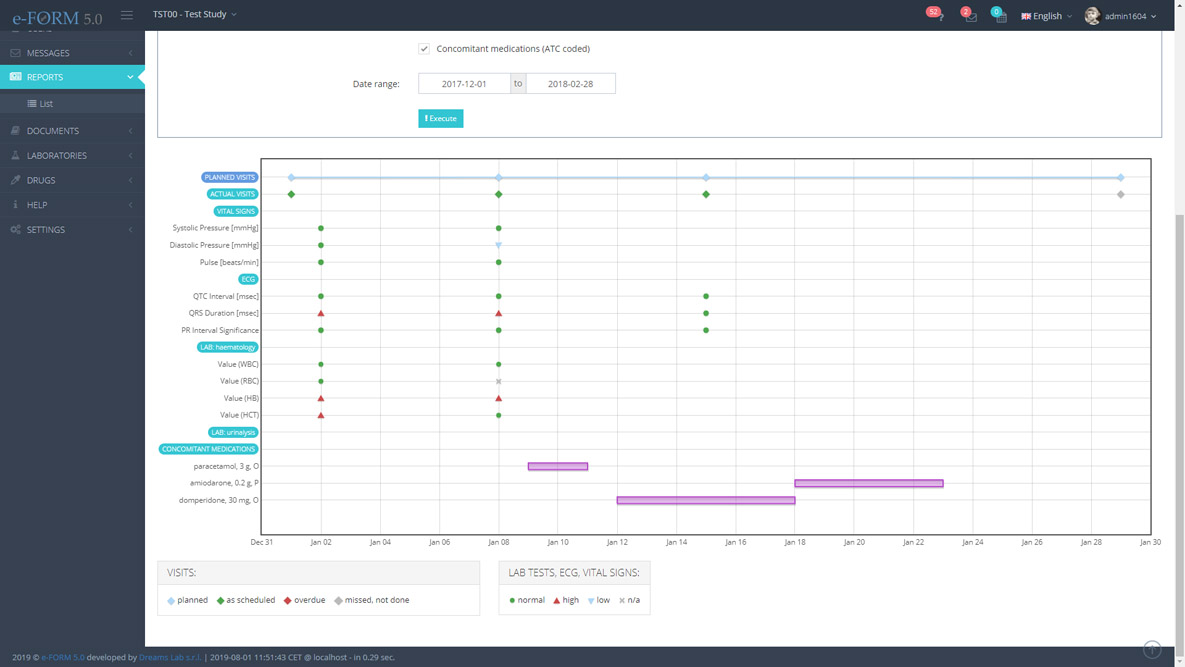Toggle the 'overdue' visits legend entry

(305, 600)
